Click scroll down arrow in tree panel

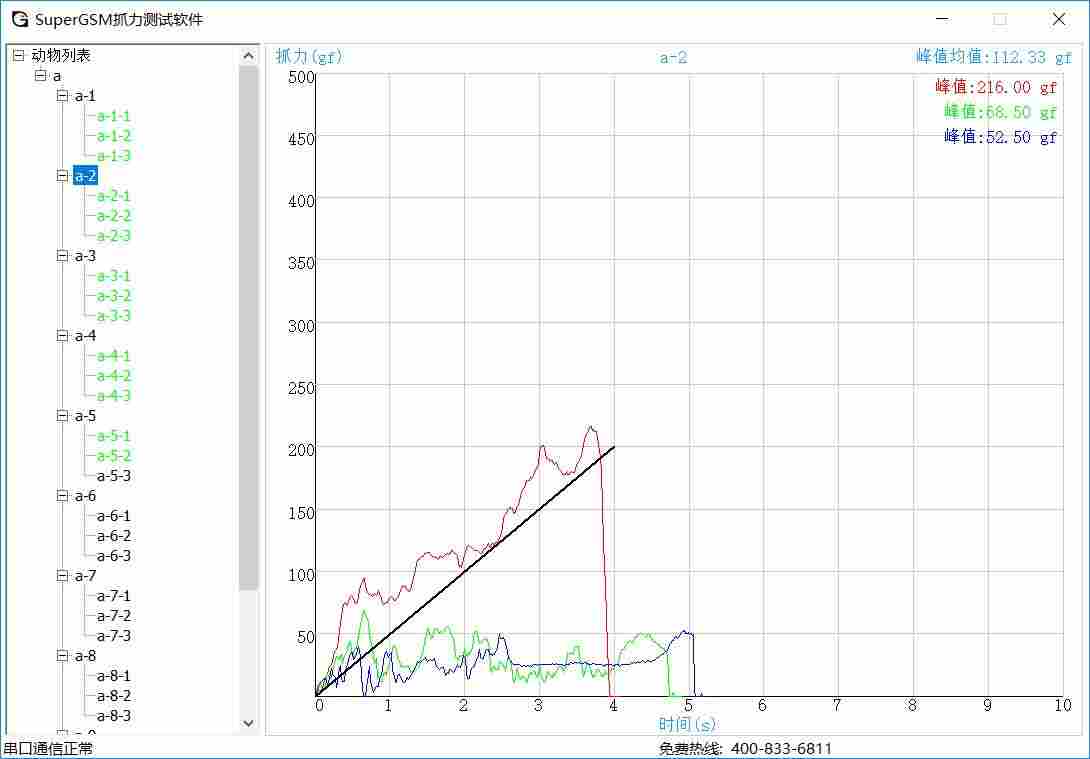tap(249, 722)
